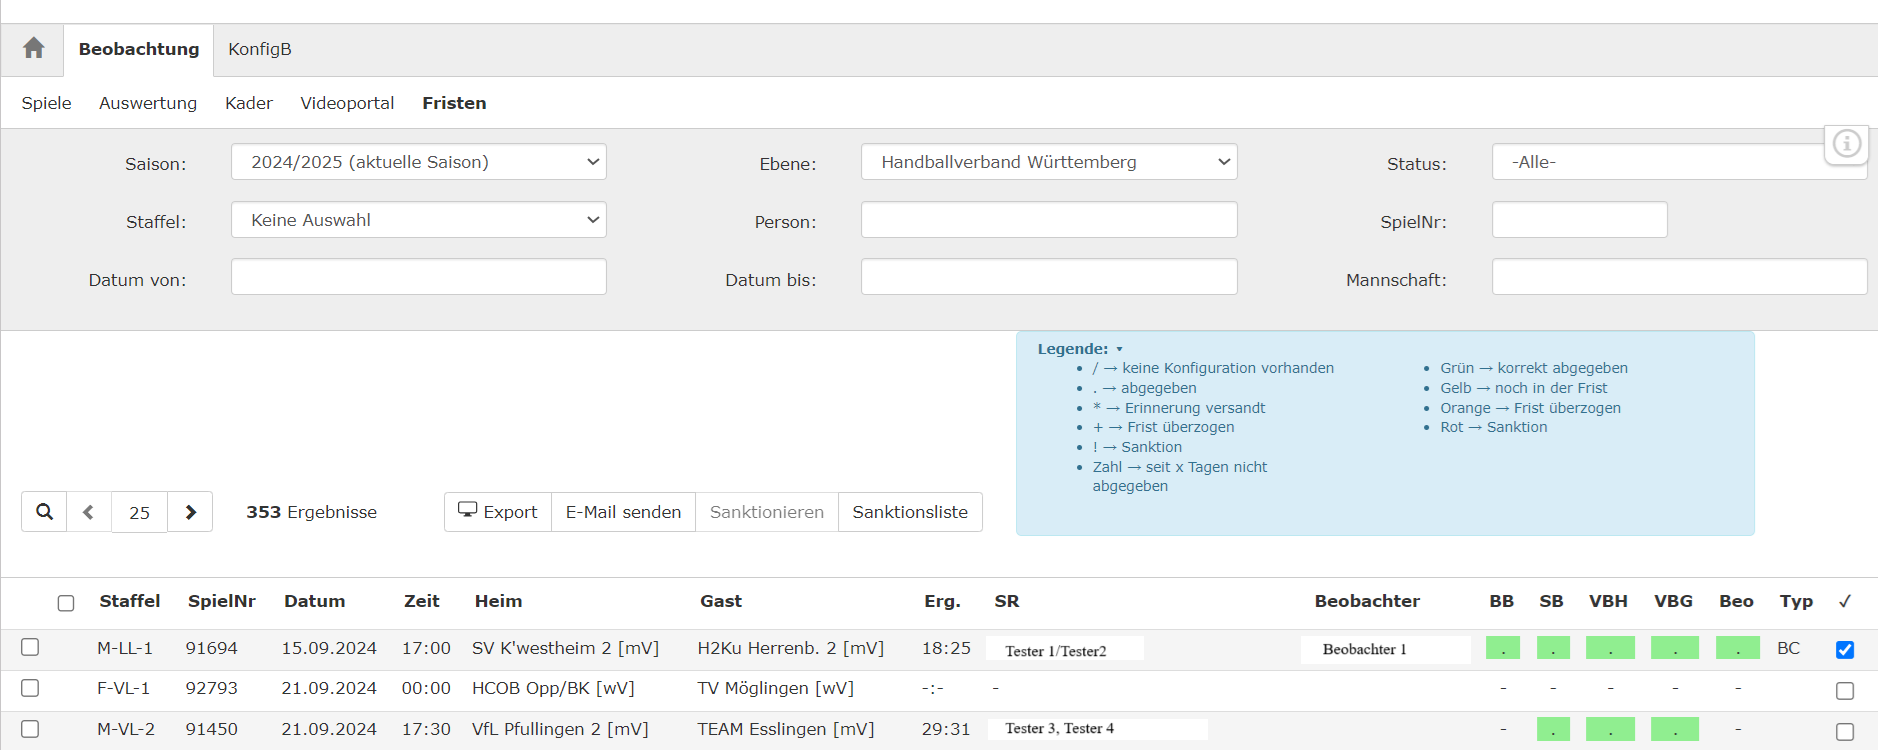Uncheck the done checkbox for game 91694
Image resolution: width=1878 pixels, height=750 pixels.
[x=1844, y=650]
